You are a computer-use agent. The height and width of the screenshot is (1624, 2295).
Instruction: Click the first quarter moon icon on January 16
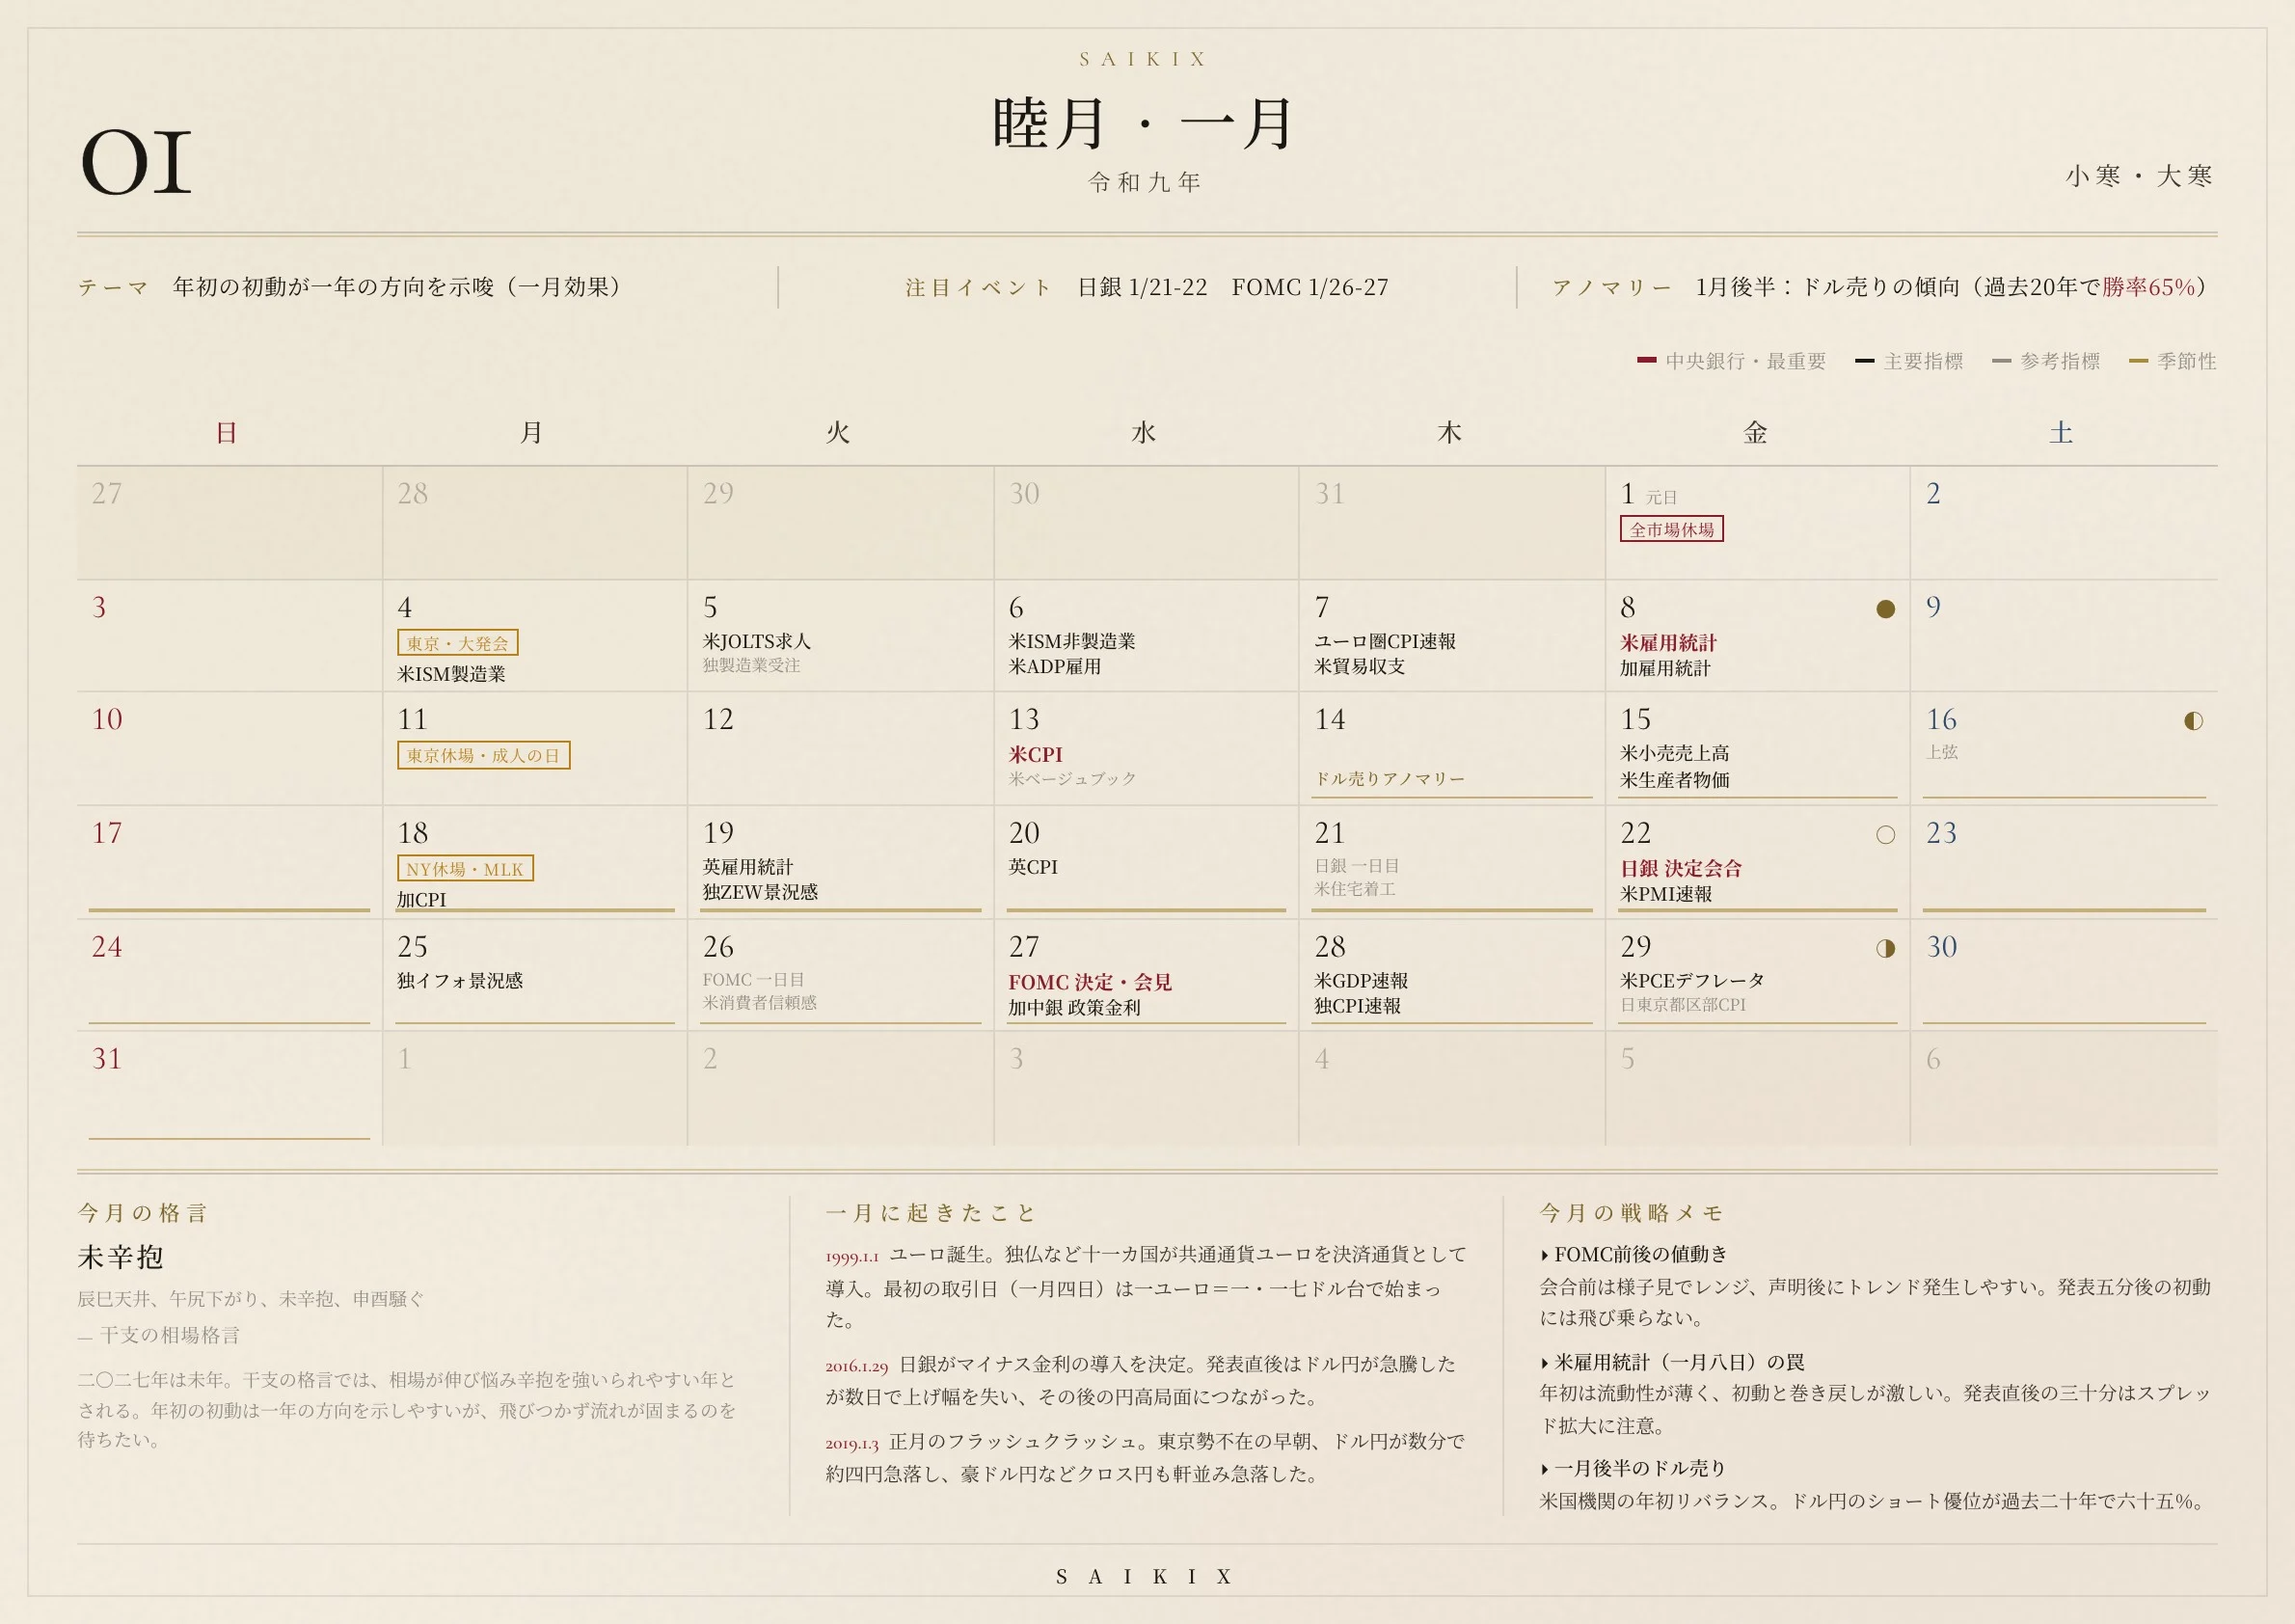click(x=2193, y=721)
